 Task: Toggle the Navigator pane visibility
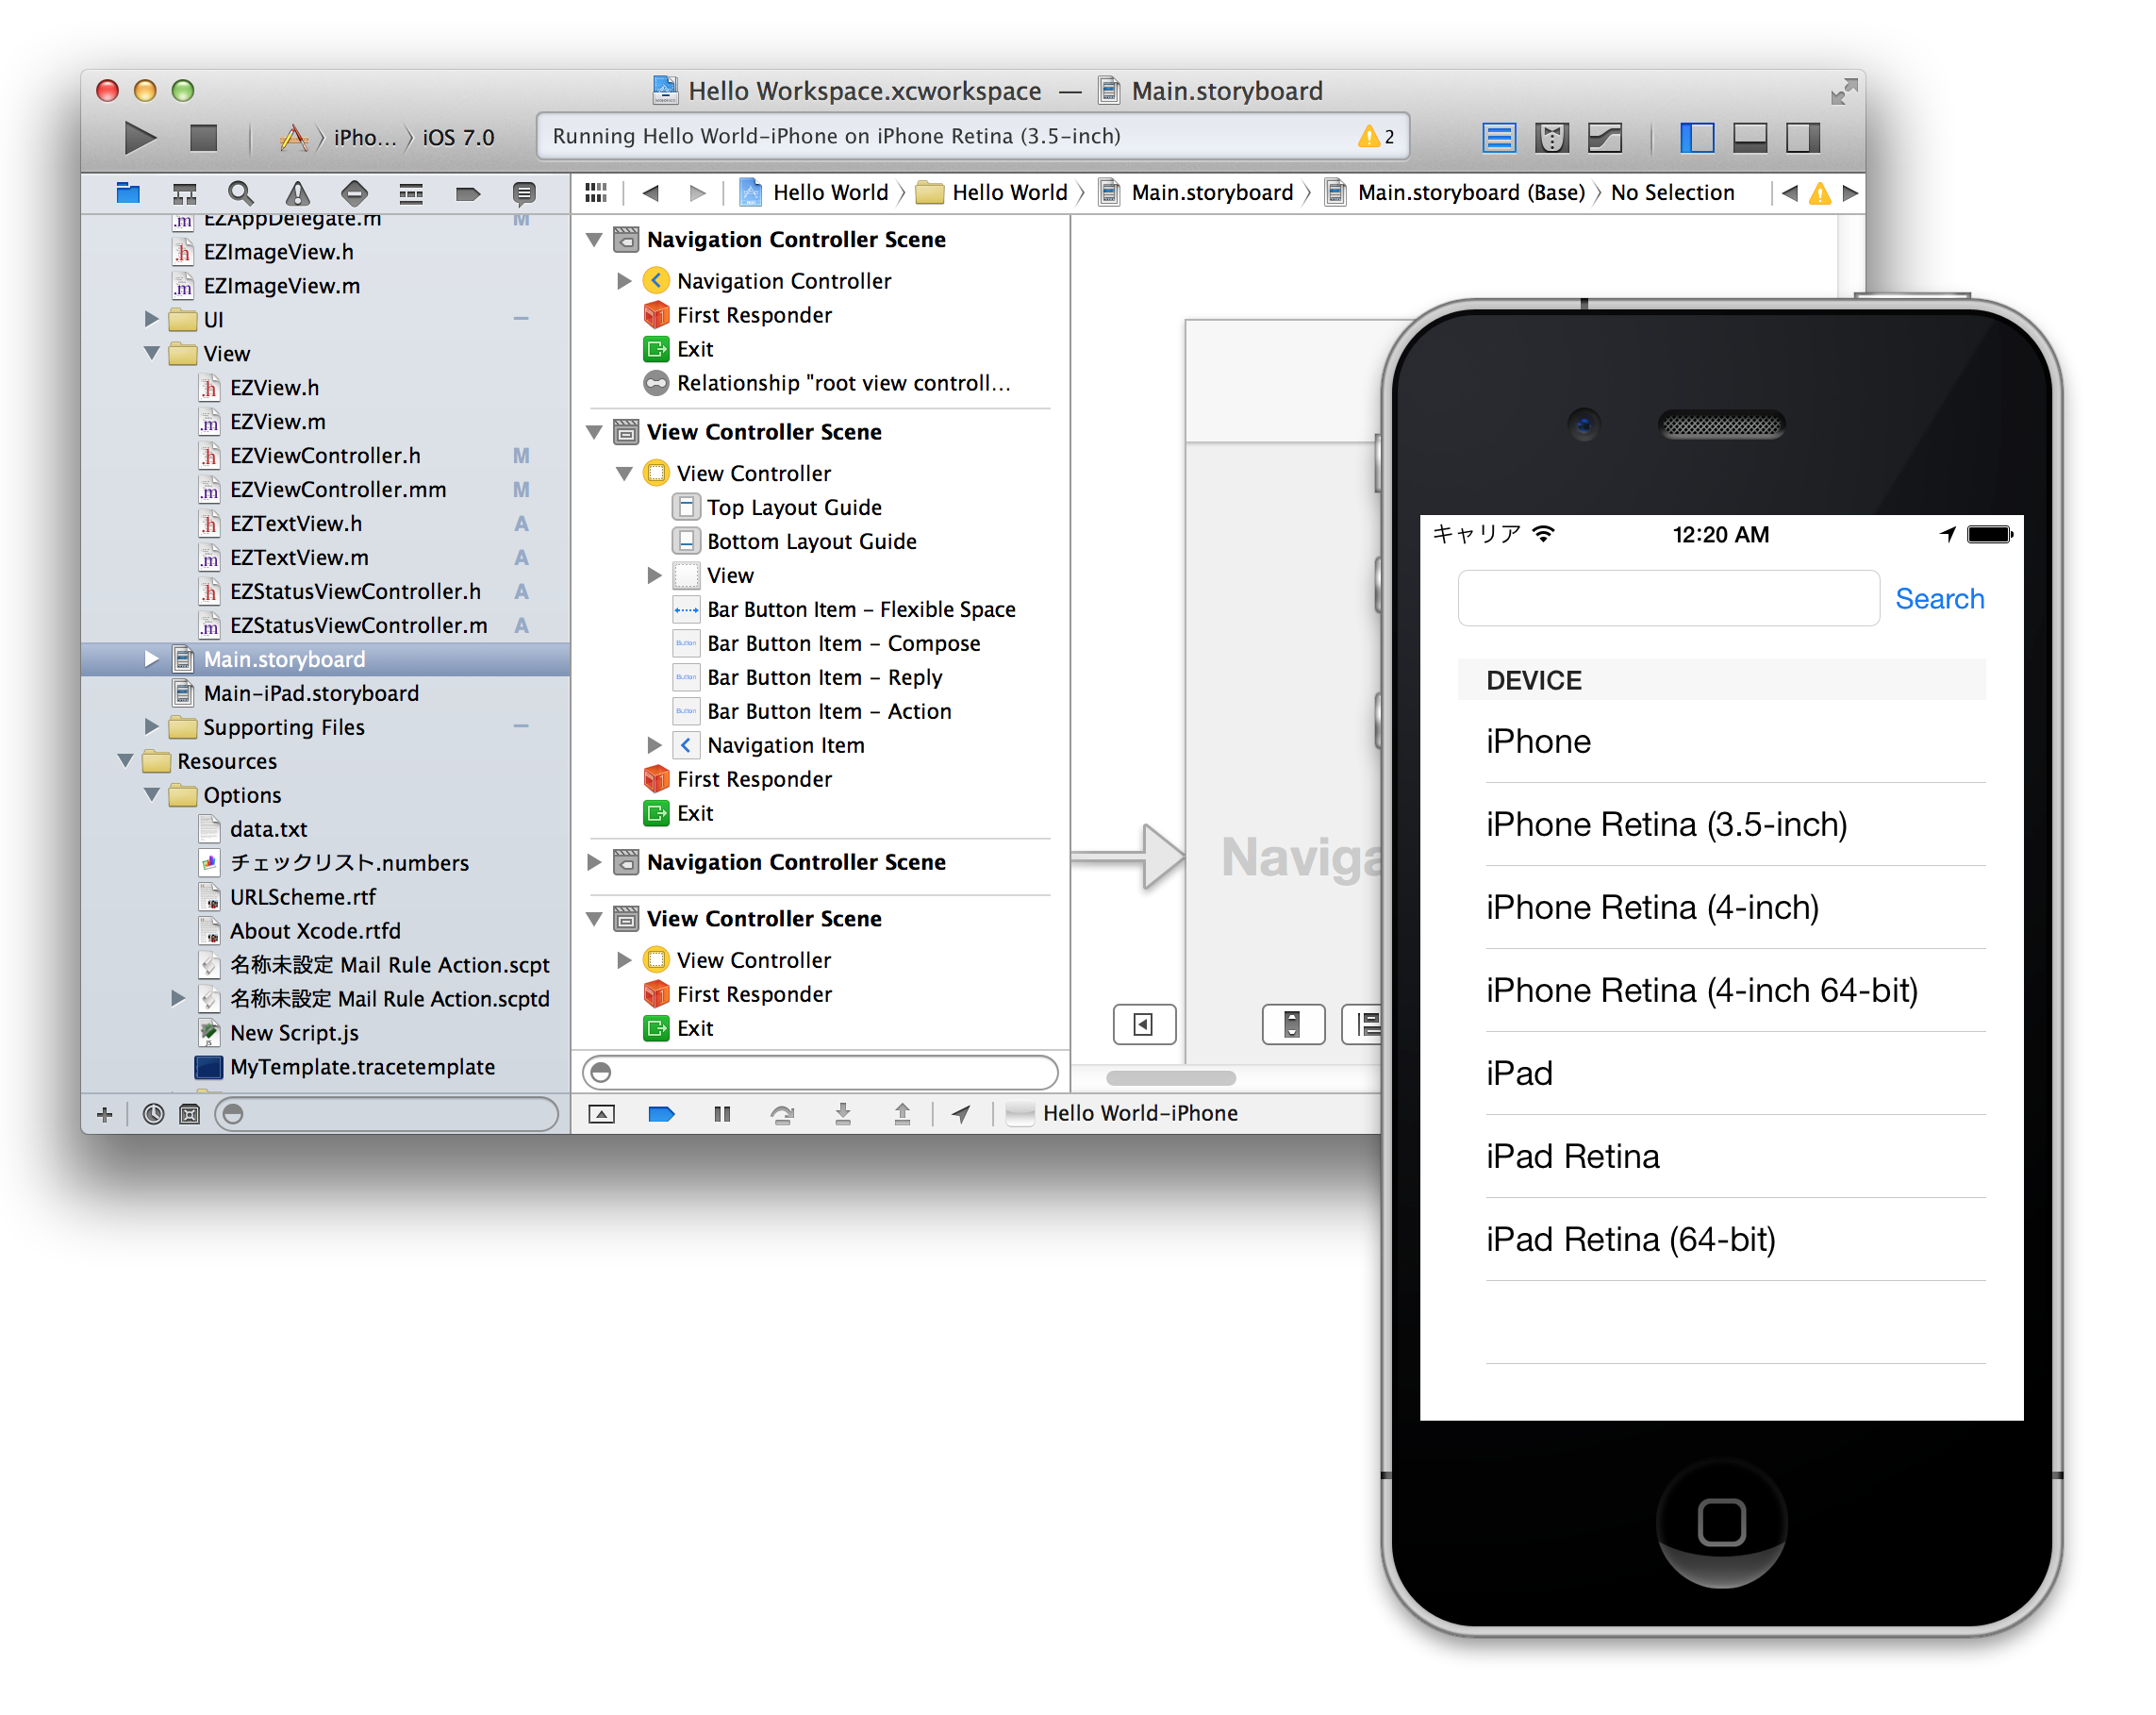pos(1697,137)
